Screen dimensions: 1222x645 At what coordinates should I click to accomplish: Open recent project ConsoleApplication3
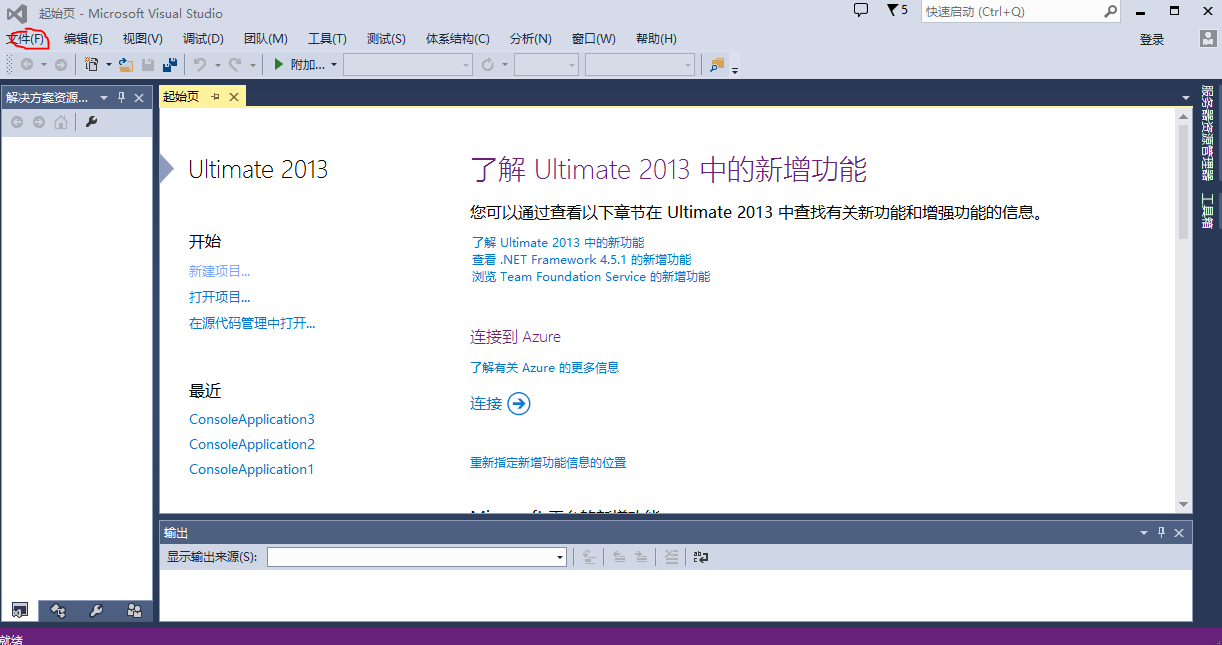252,419
